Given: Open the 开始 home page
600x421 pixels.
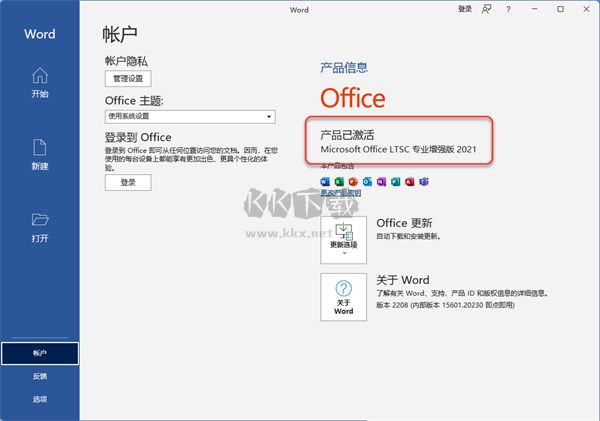Looking at the screenshot, I should coord(40,83).
